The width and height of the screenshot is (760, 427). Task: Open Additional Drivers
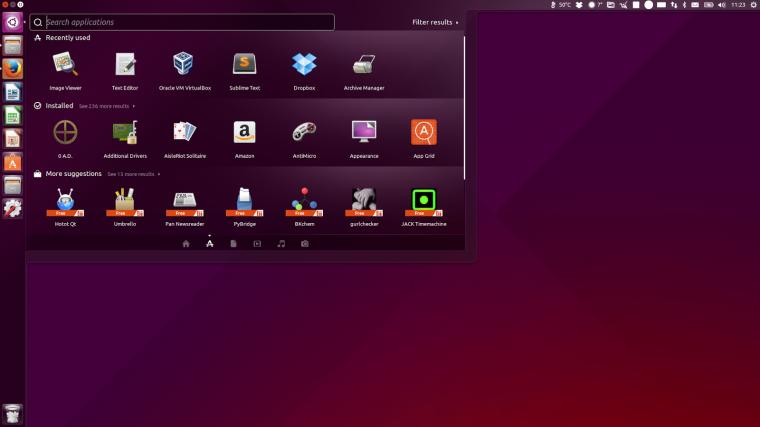125,139
